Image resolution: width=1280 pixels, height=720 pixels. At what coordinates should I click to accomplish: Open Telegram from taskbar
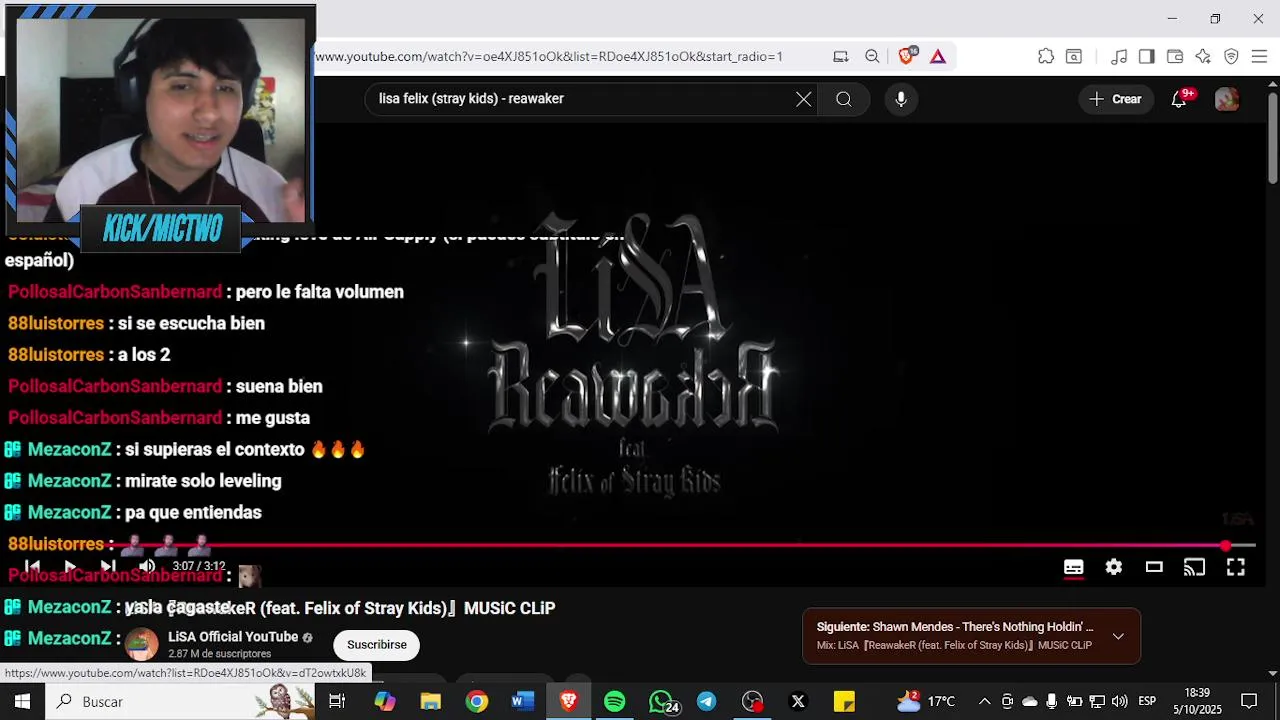click(x=707, y=702)
